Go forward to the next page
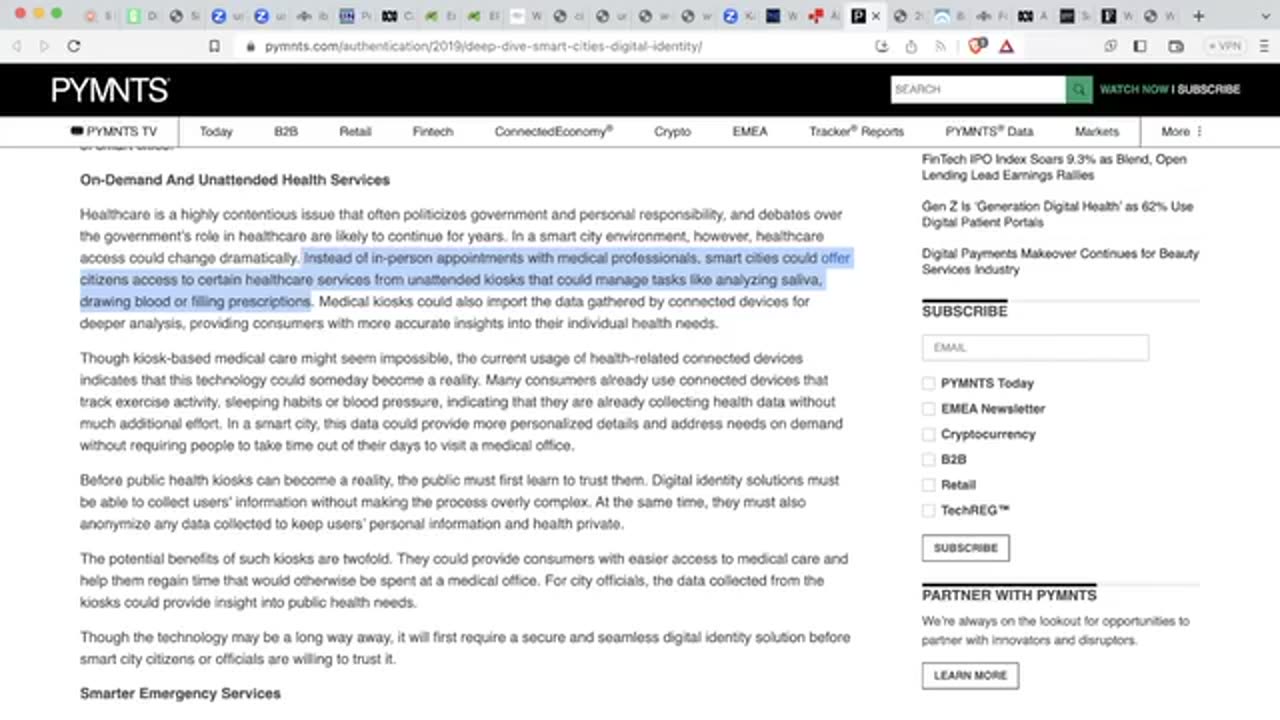This screenshot has width=1280, height=720. point(45,46)
